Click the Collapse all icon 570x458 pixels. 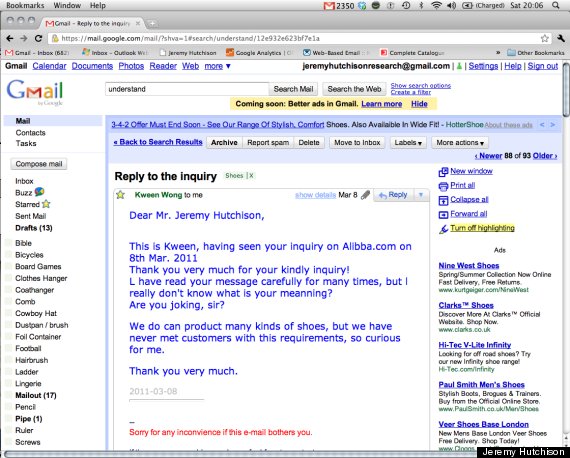443,200
